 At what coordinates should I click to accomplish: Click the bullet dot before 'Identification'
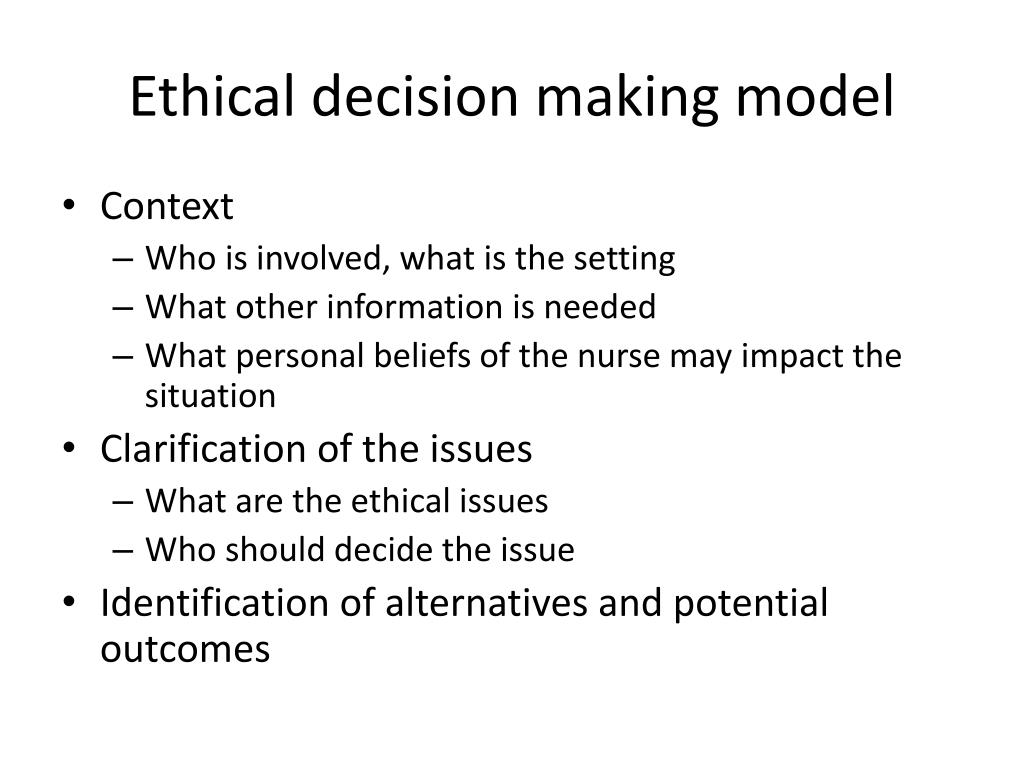point(69,601)
